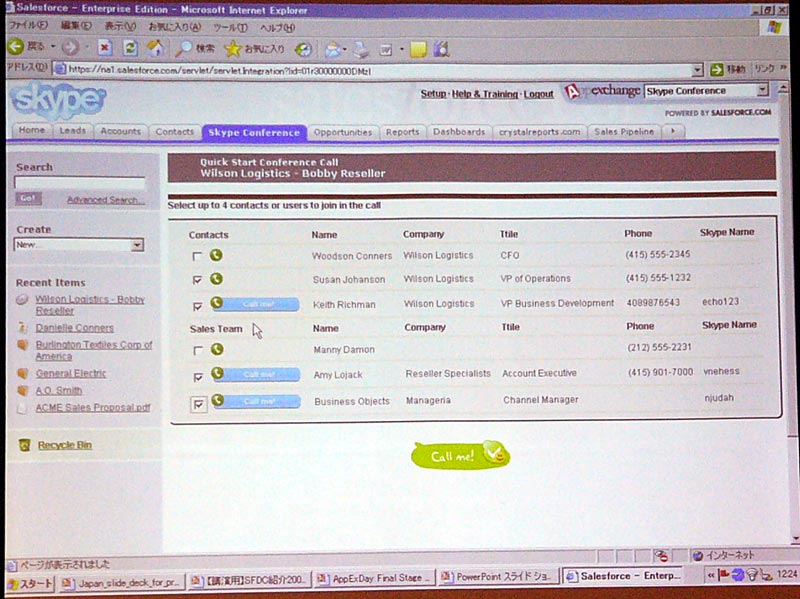The width and height of the screenshot is (800, 599).
Task: Click the AppExchange logo
Action: pos(602,91)
